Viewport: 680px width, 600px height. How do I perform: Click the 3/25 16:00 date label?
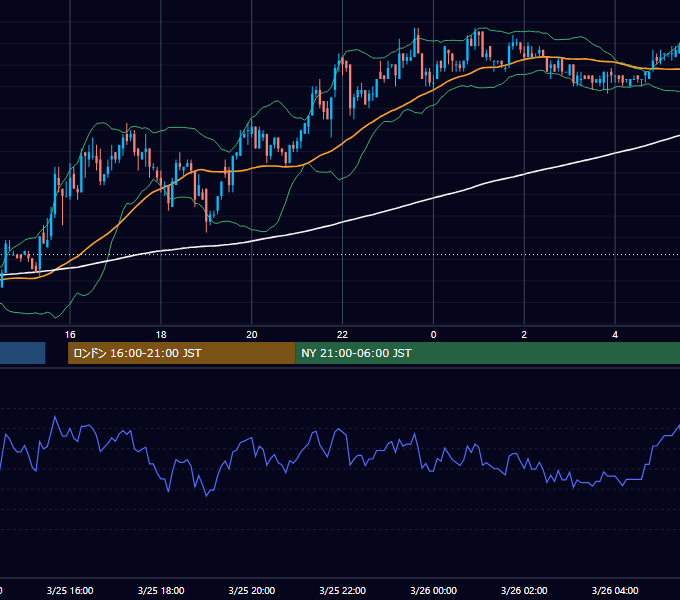70,590
